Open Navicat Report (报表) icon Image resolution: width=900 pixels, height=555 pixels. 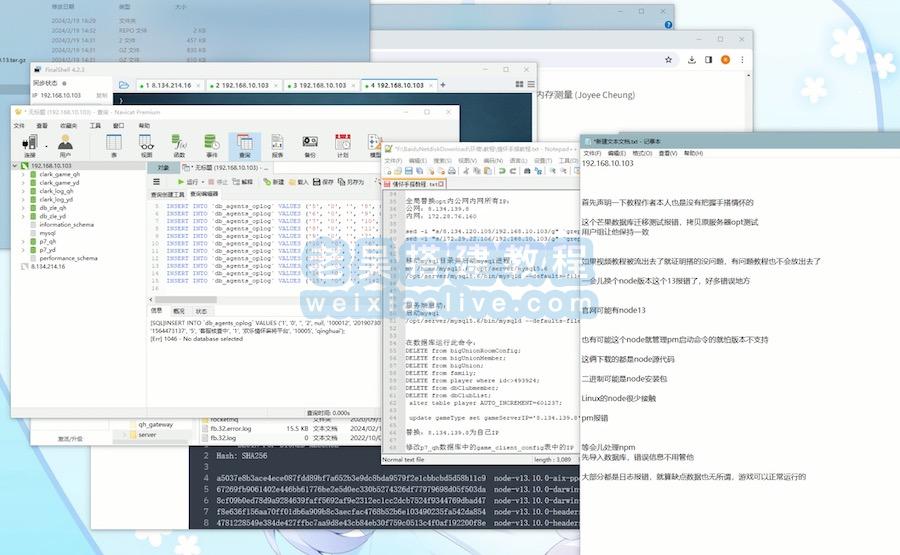(277, 145)
